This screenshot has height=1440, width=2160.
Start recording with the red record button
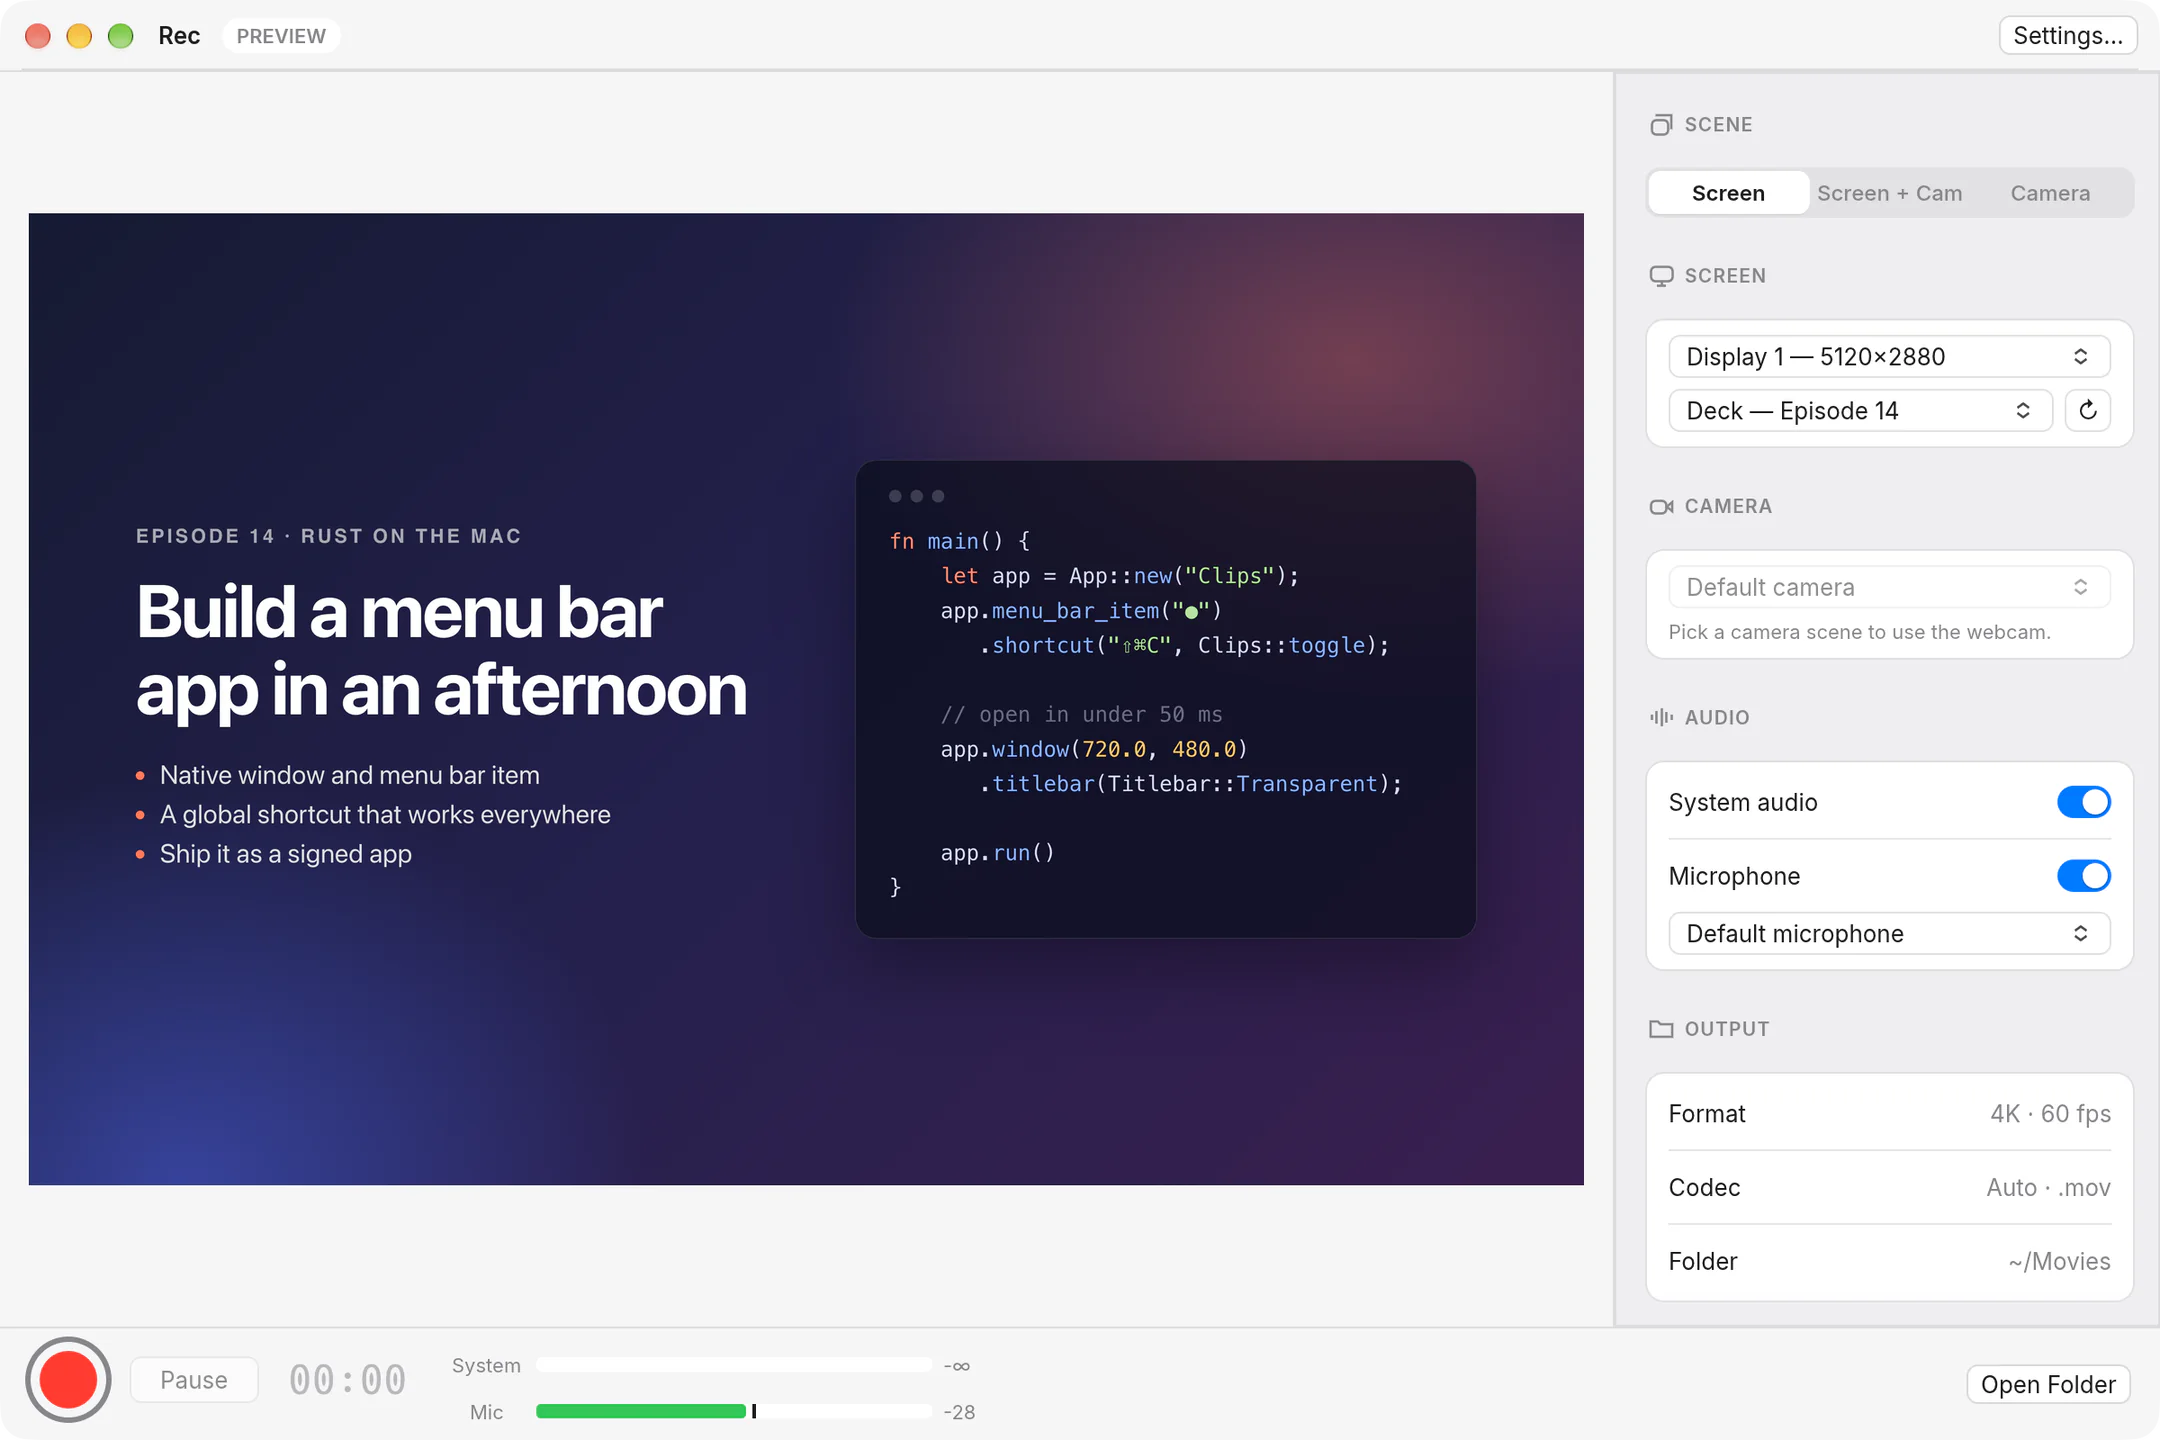[x=68, y=1380]
